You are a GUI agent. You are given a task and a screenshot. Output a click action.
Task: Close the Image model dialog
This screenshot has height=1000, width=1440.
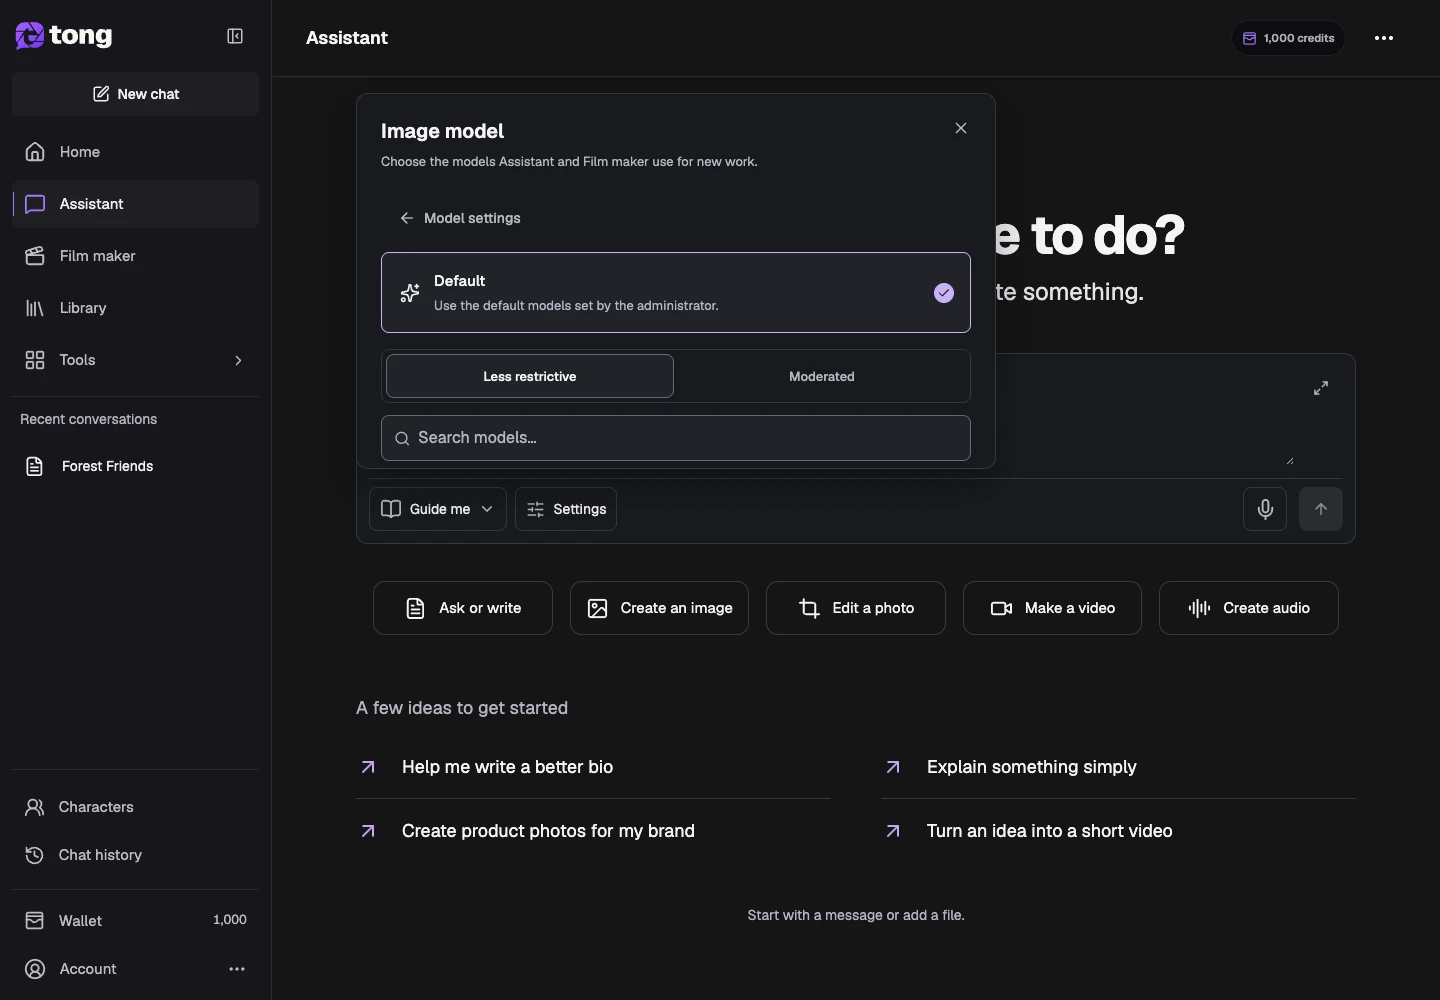click(x=961, y=128)
